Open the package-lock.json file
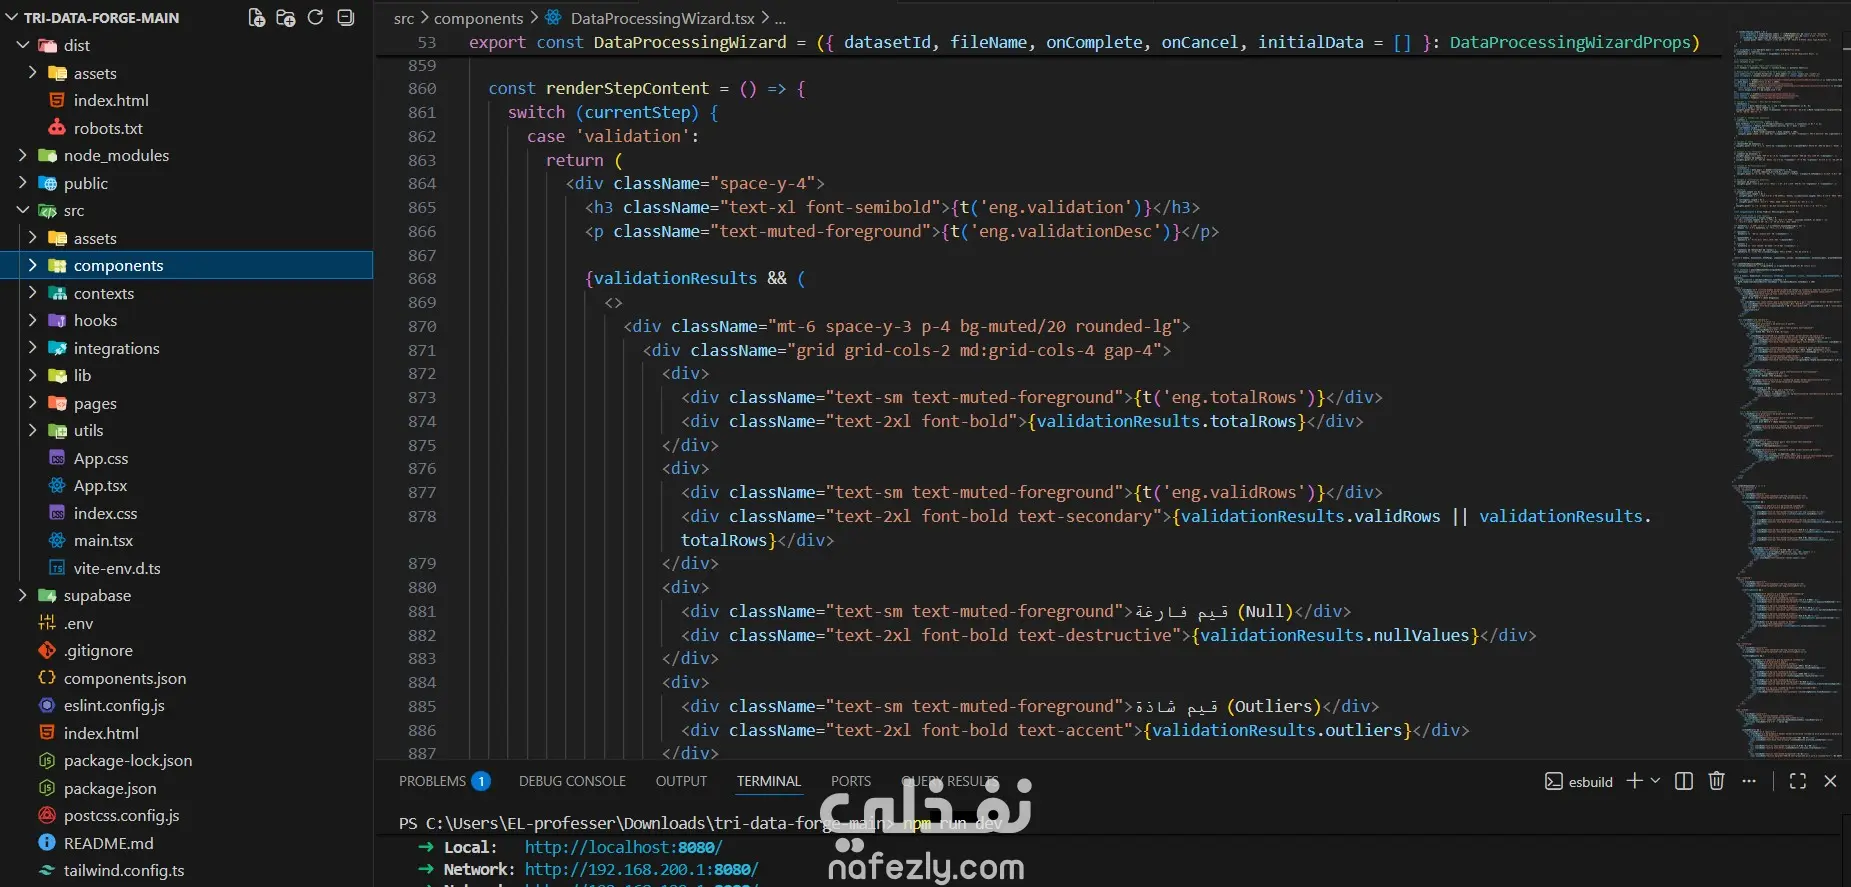This screenshot has height=887, width=1851. click(x=128, y=760)
